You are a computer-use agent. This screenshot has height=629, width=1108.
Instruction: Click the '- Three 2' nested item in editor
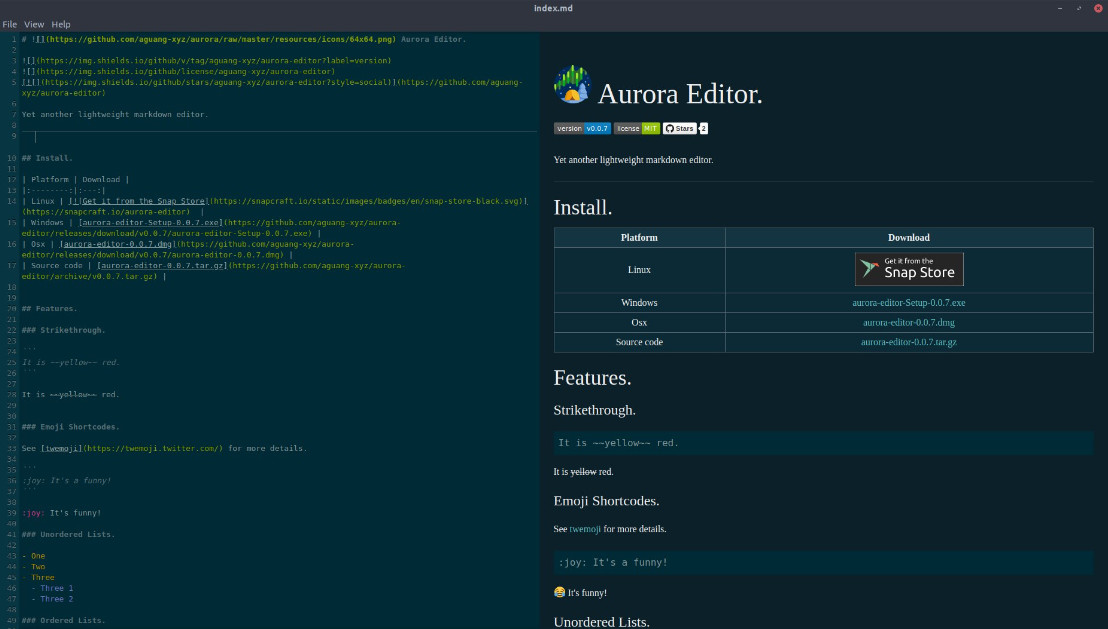pos(52,599)
